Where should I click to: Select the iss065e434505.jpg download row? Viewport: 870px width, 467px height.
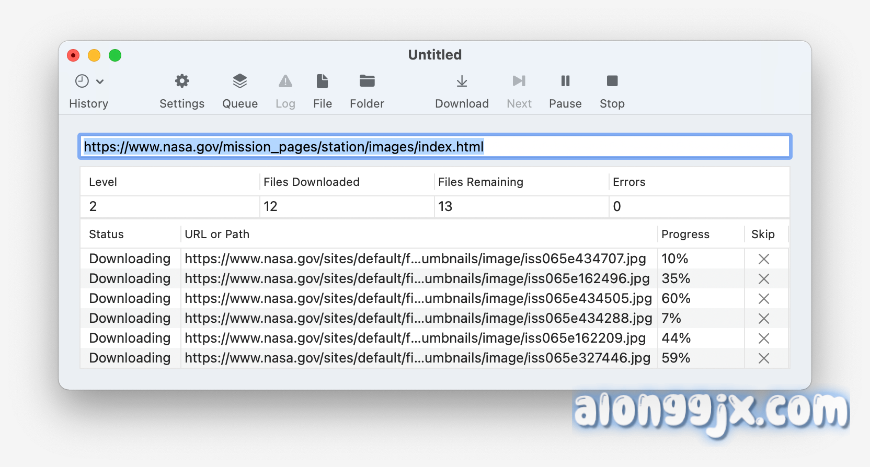point(418,299)
